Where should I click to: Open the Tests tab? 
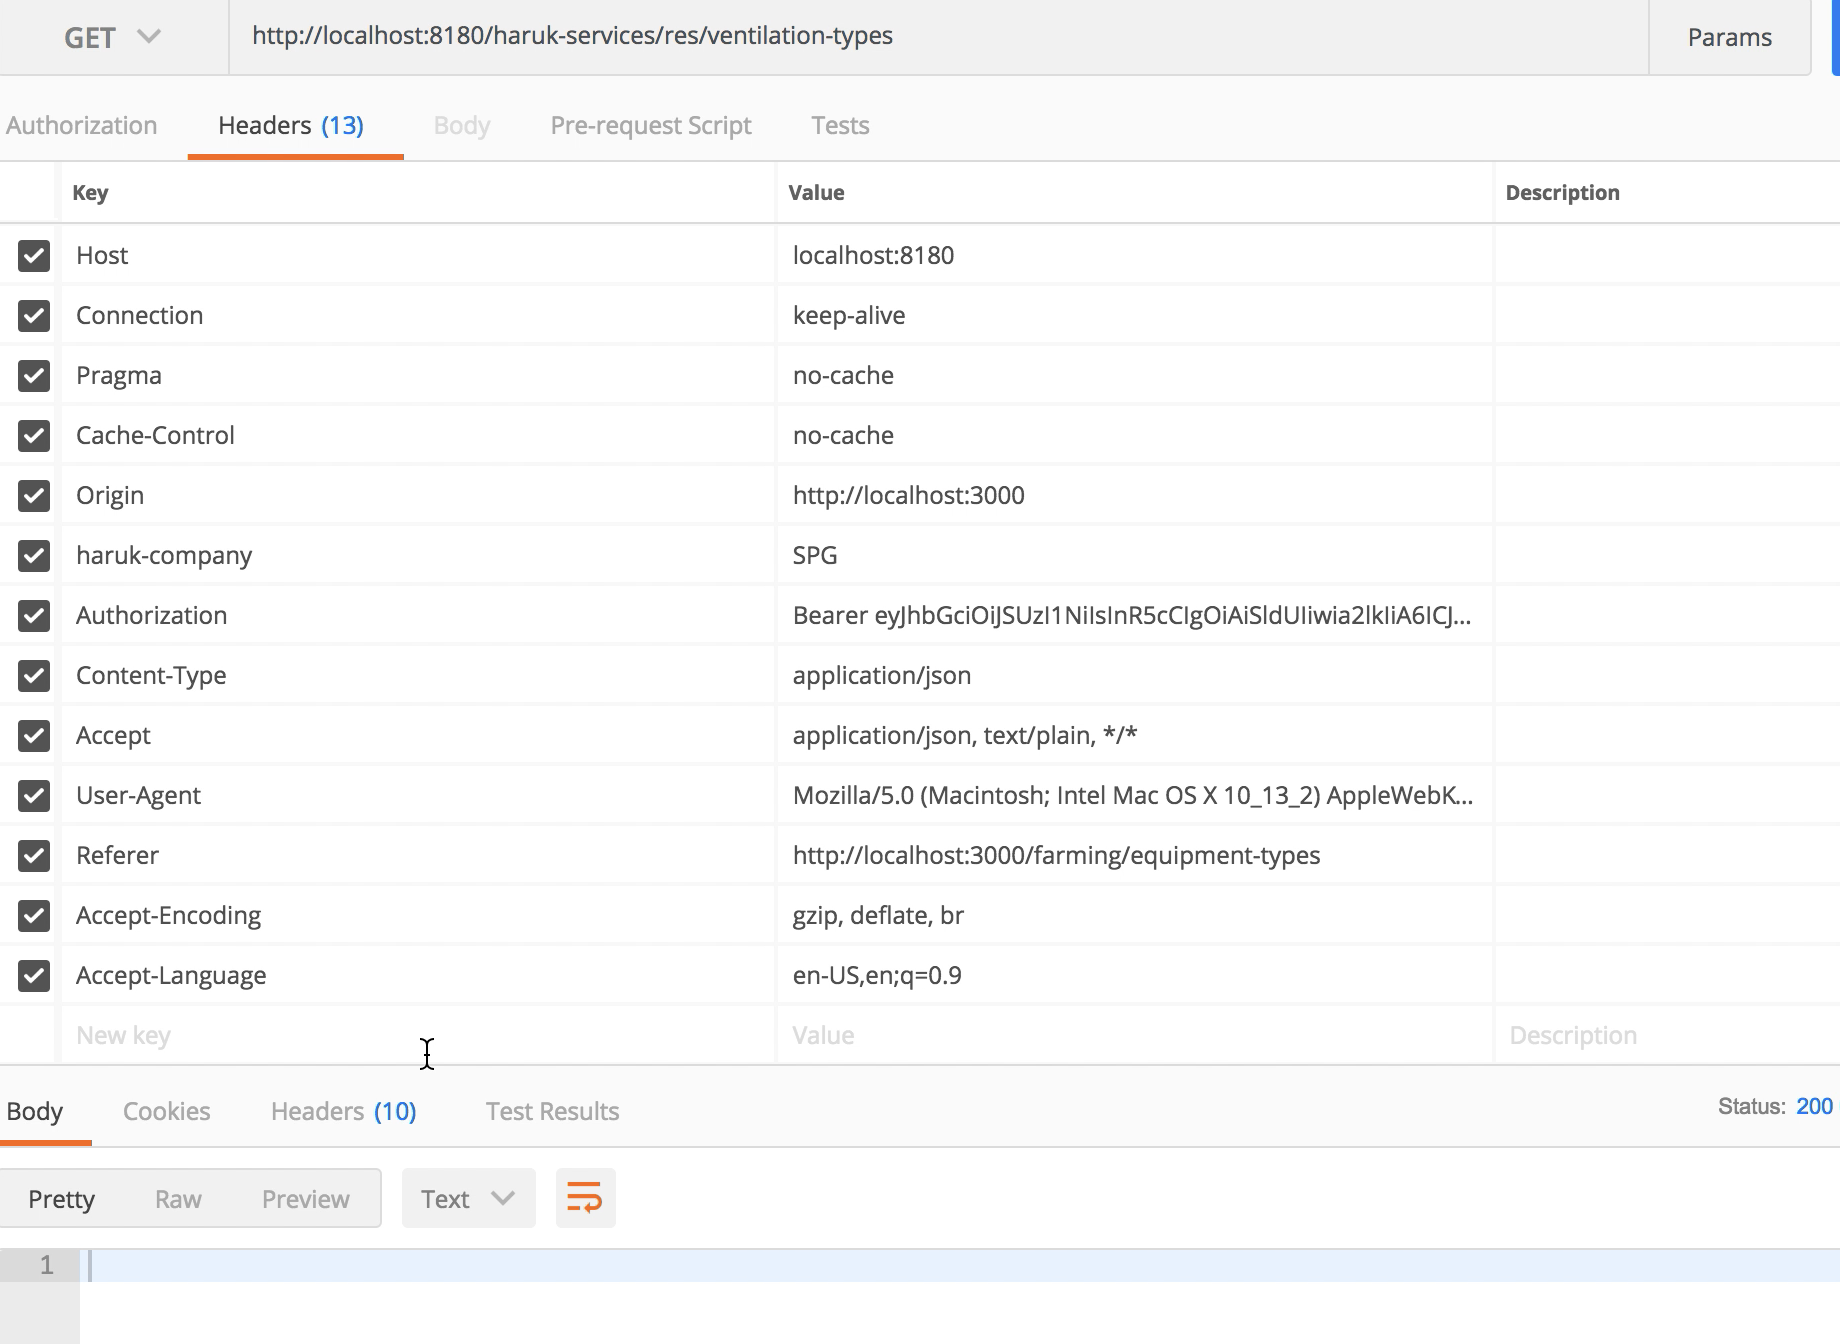pyautogui.click(x=840, y=126)
